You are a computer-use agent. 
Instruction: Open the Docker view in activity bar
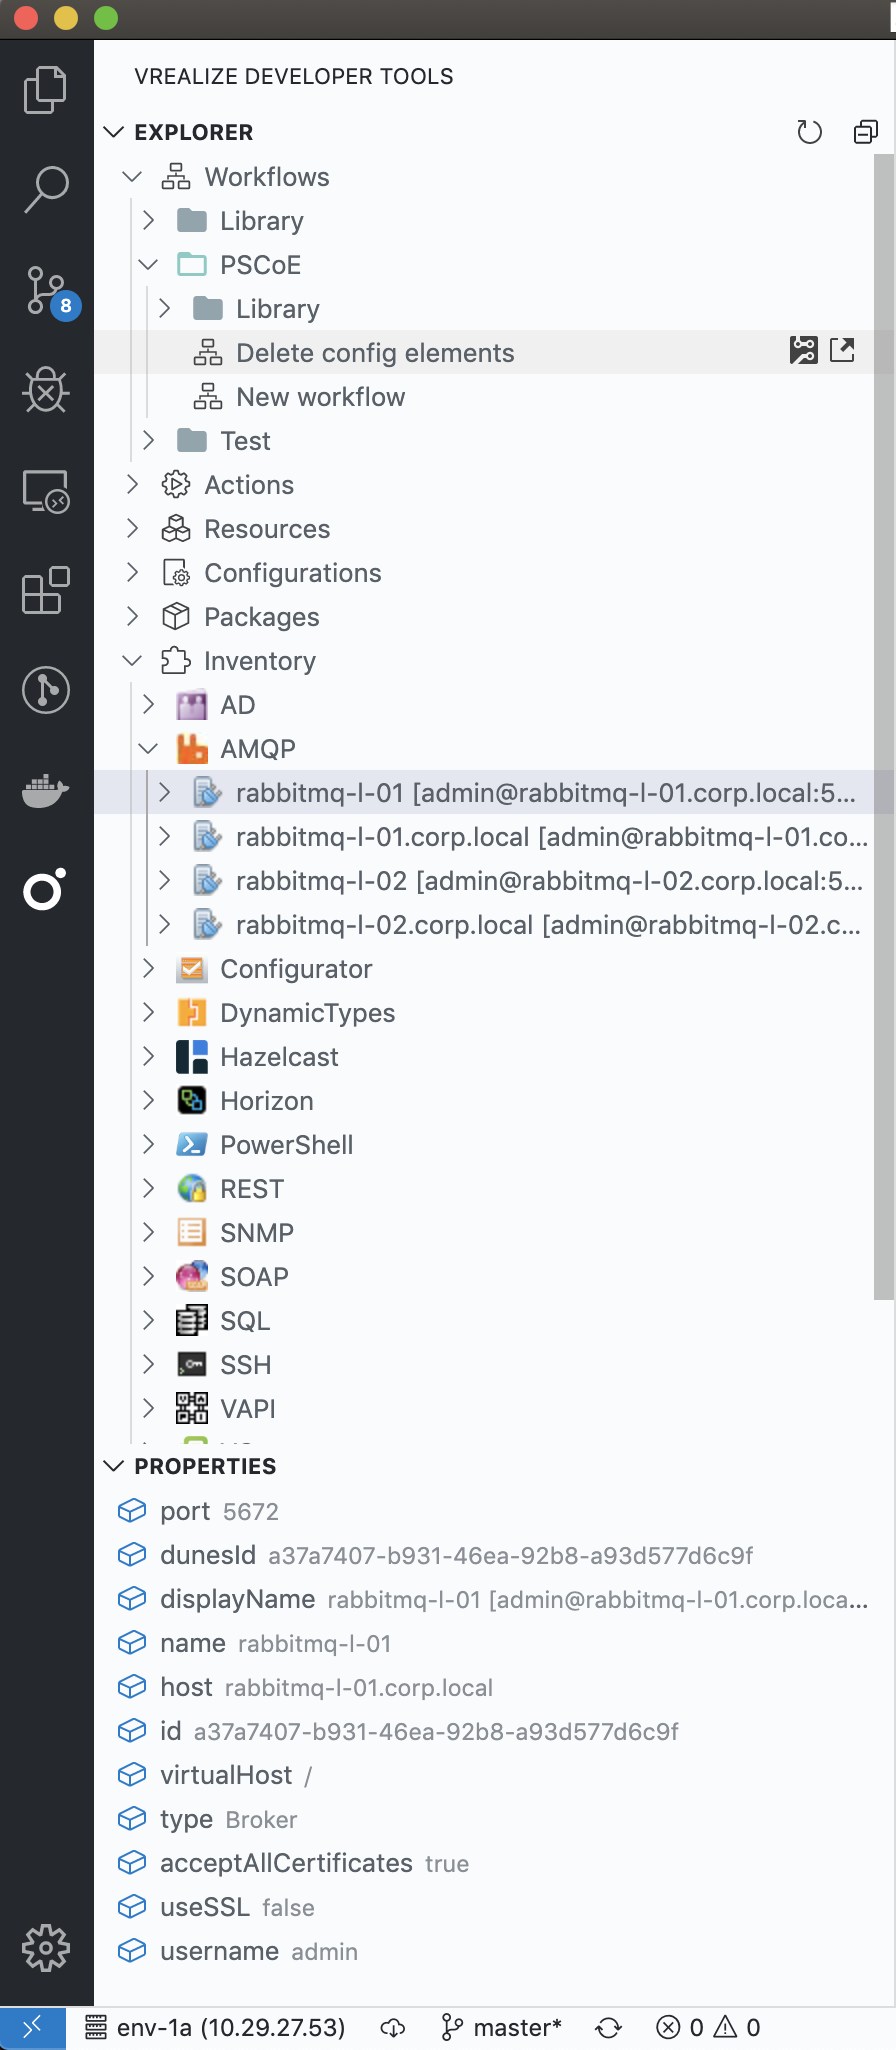click(46, 790)
